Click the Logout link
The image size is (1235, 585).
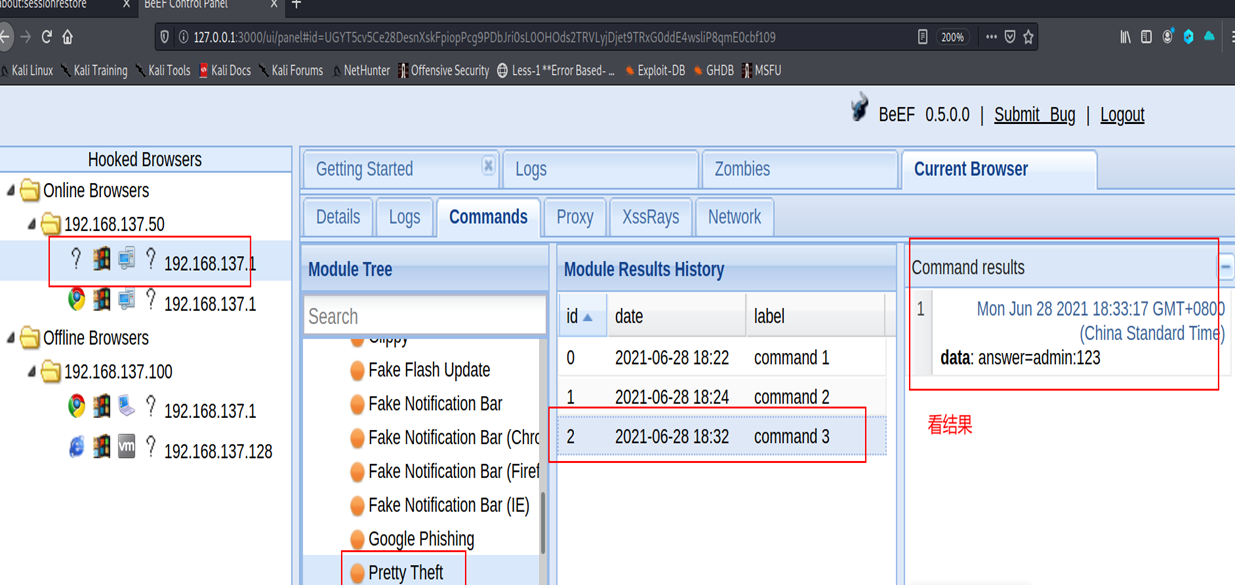pos(1122,115)
